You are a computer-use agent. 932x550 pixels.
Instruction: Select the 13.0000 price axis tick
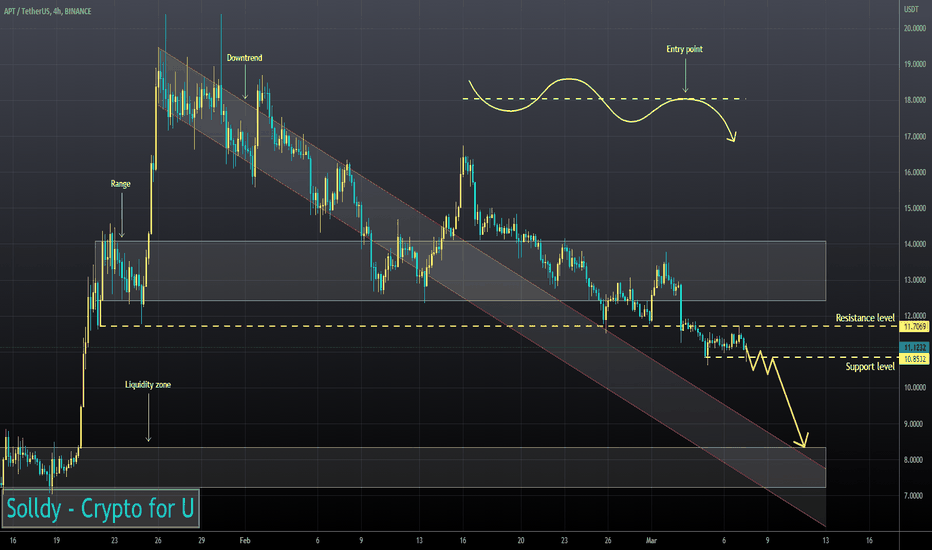915,280
